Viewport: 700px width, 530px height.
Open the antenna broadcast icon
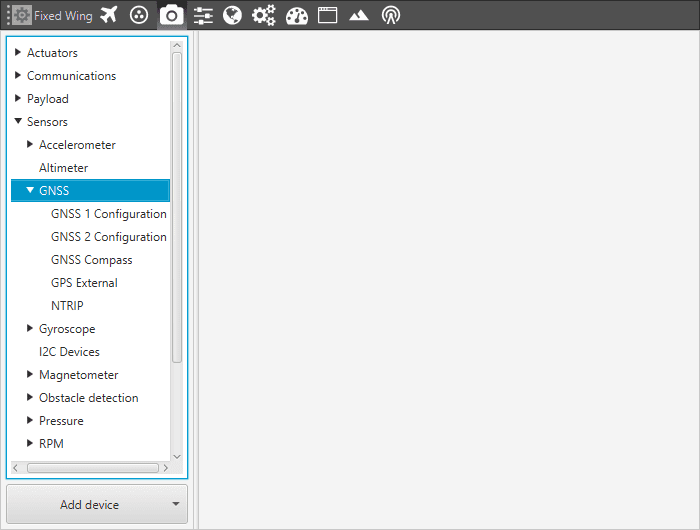[x=391, y=15]
